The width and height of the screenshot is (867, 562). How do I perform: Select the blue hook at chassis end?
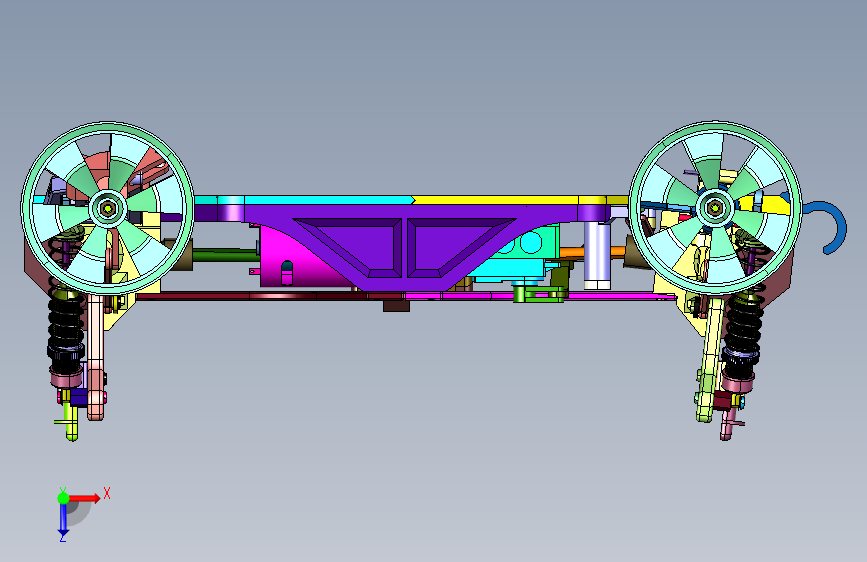[828, 226]
